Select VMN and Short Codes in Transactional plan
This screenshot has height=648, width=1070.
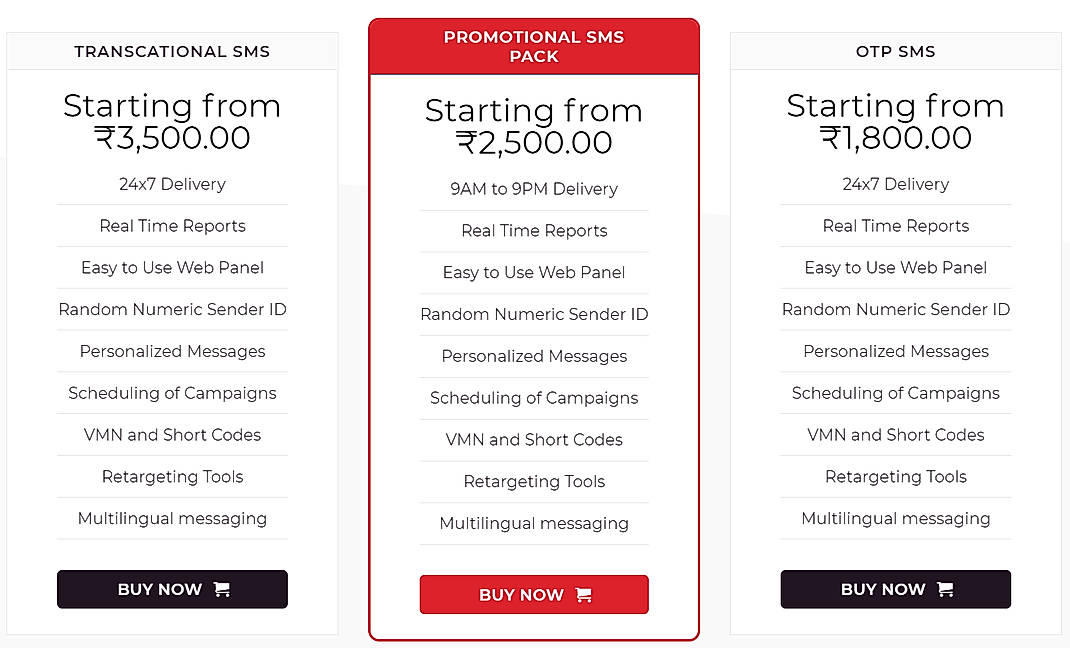[x=171, y=435]
